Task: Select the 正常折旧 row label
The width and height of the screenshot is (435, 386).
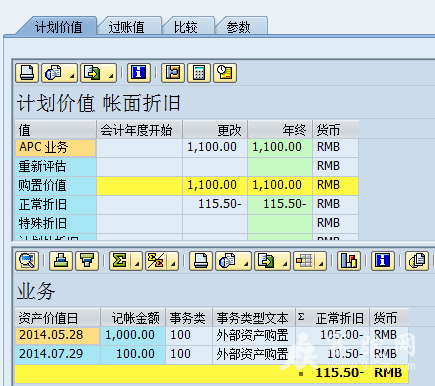Action: click(x=55, y=205)
